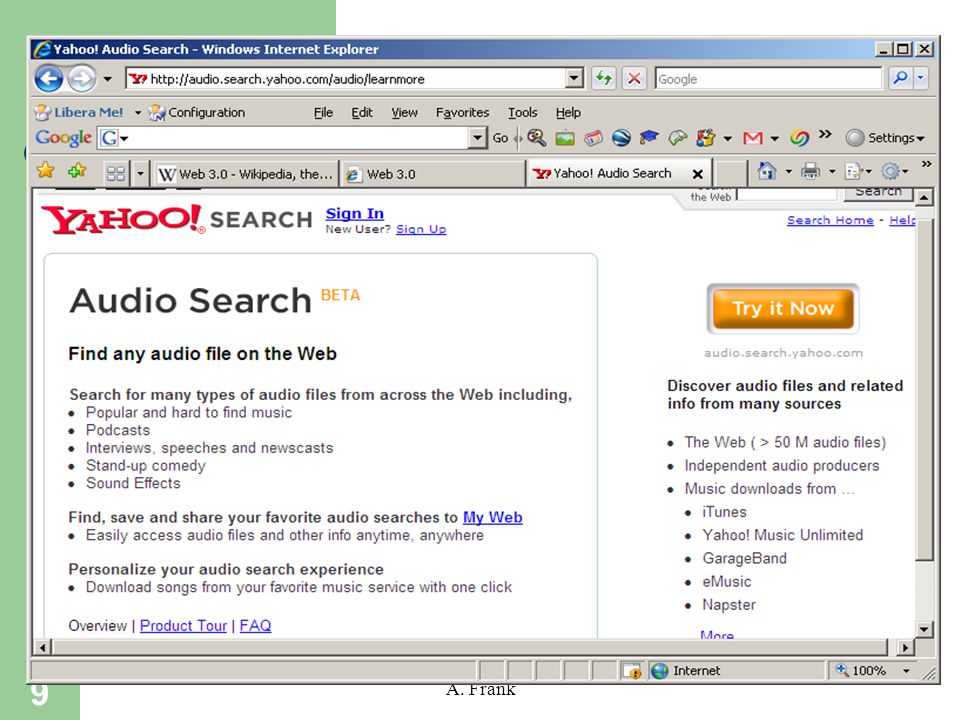Image resolution: width=960 pixels, height=720 pixels.
Task: Open the My Web link
Action: click(492, 517)
